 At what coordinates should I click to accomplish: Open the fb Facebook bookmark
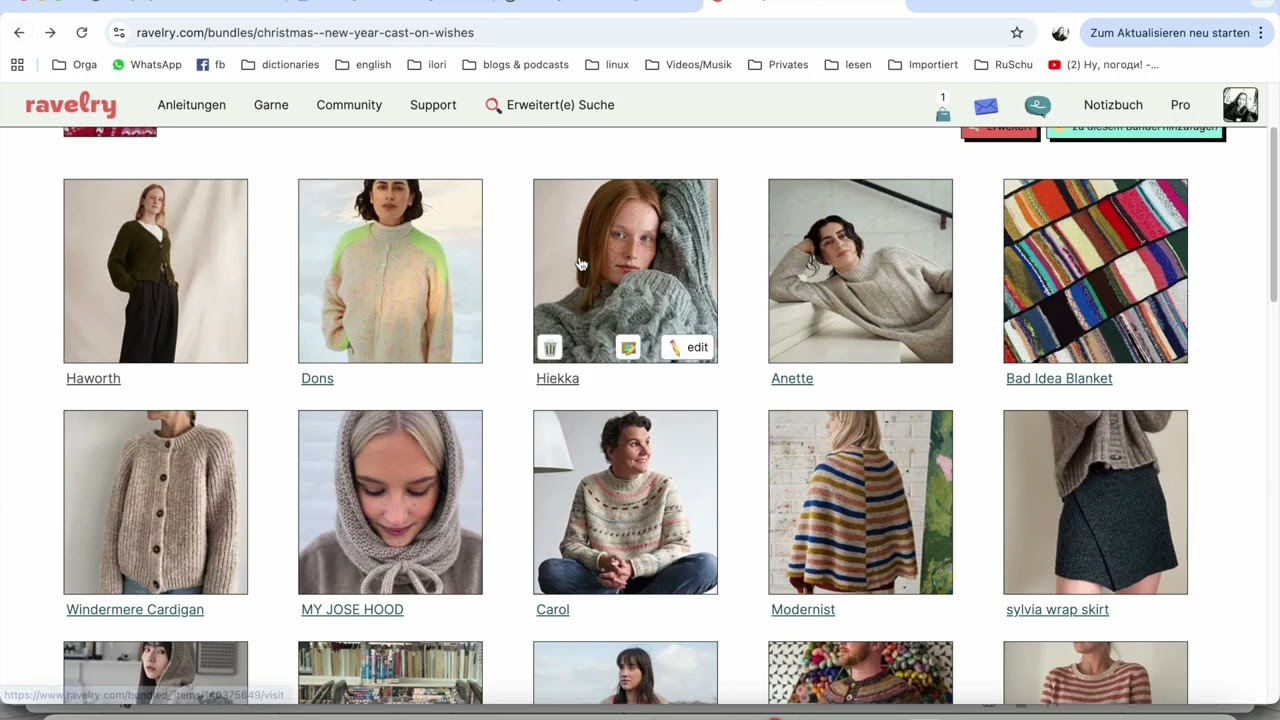(210, 65)
